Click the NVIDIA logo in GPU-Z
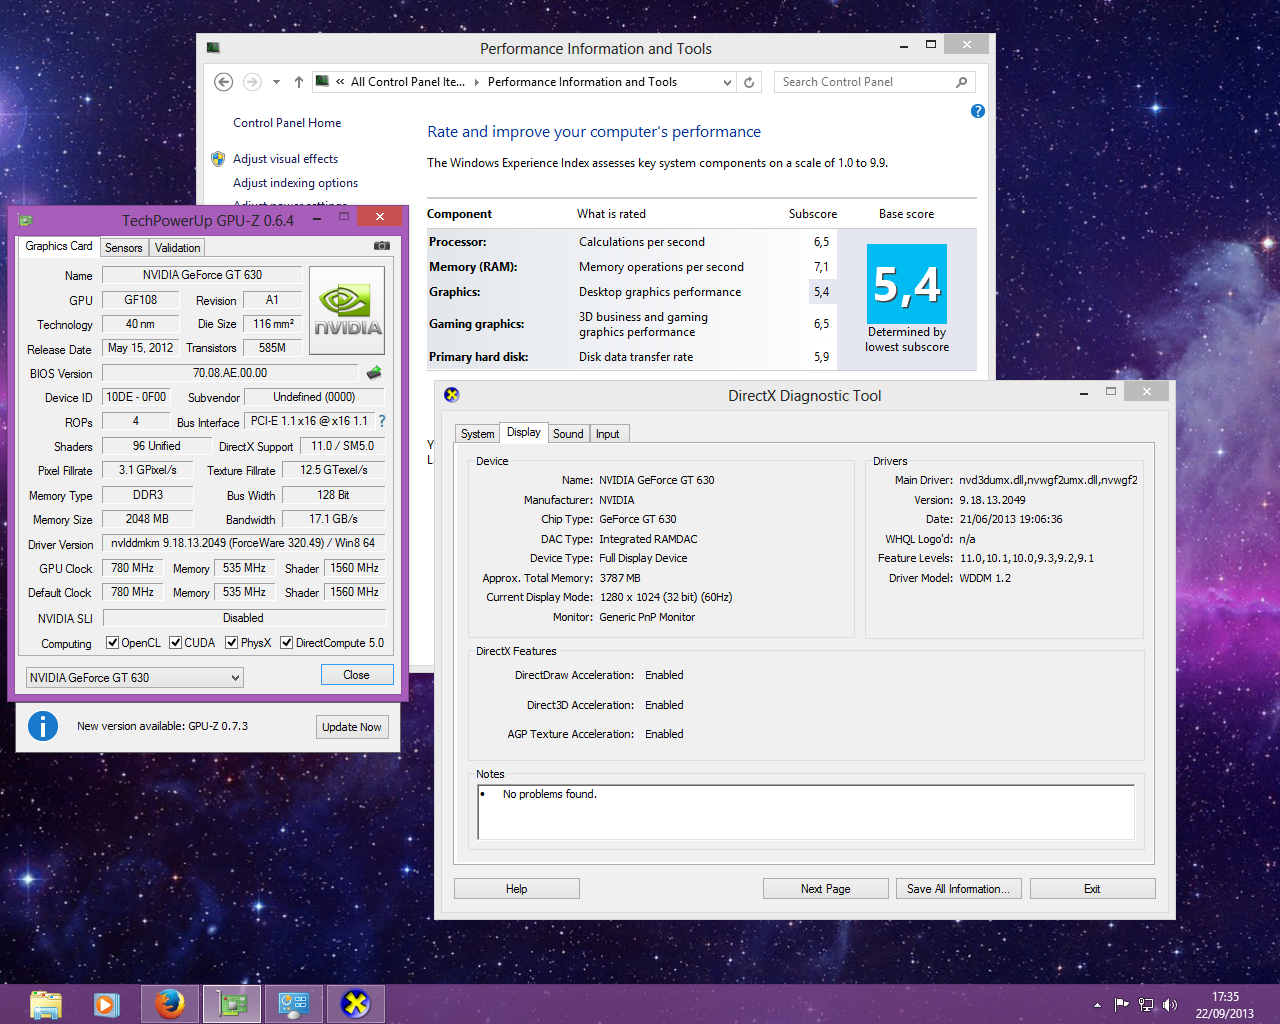Image resolution: width=1280 pixels, height=1024 pixels. point(347,311)
